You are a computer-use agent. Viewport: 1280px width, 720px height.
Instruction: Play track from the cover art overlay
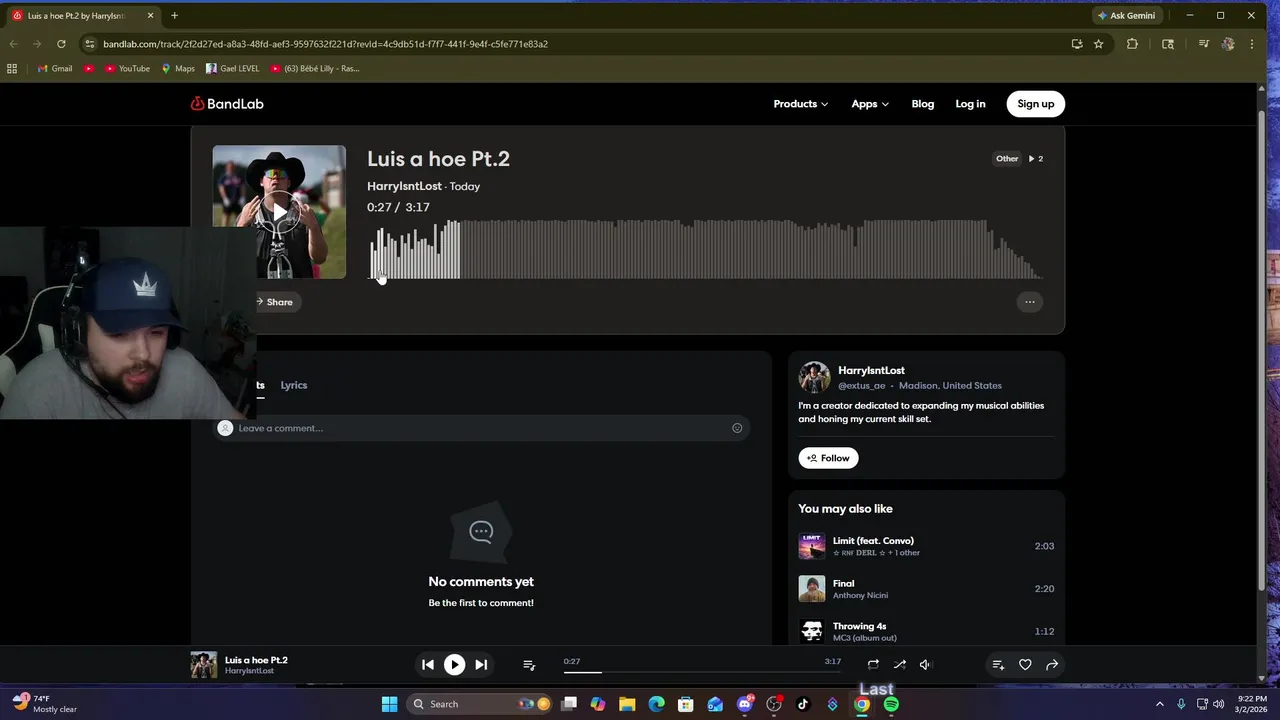point(279,212)
